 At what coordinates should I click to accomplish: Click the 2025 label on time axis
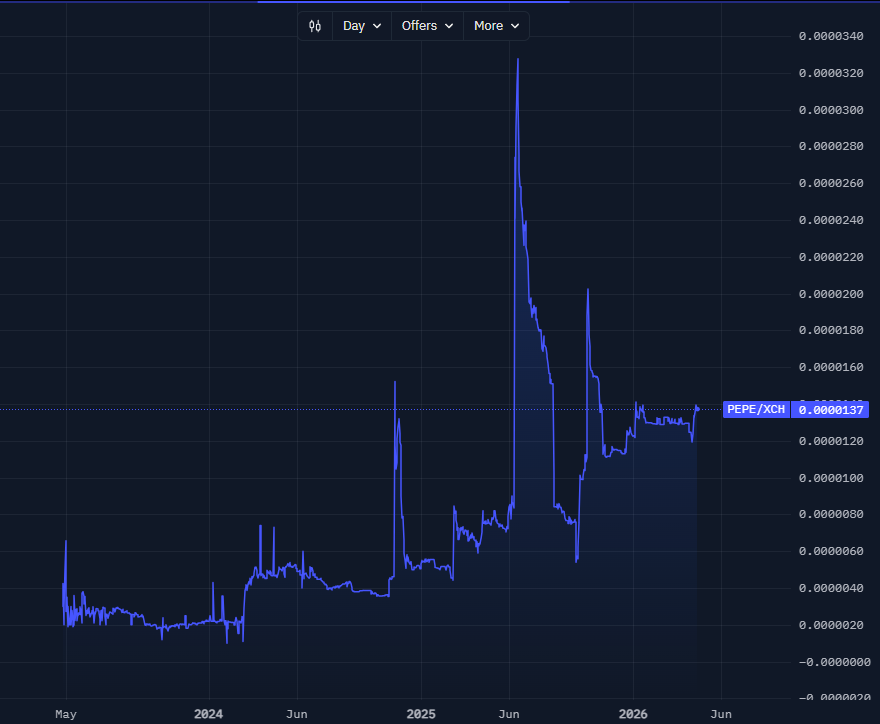tap(421, 714)
